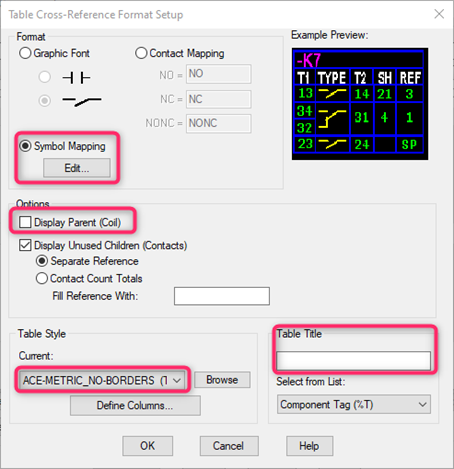Open the Component Tag (%T) dropdown list
The image size is (454, 469).
click(354, 404)
